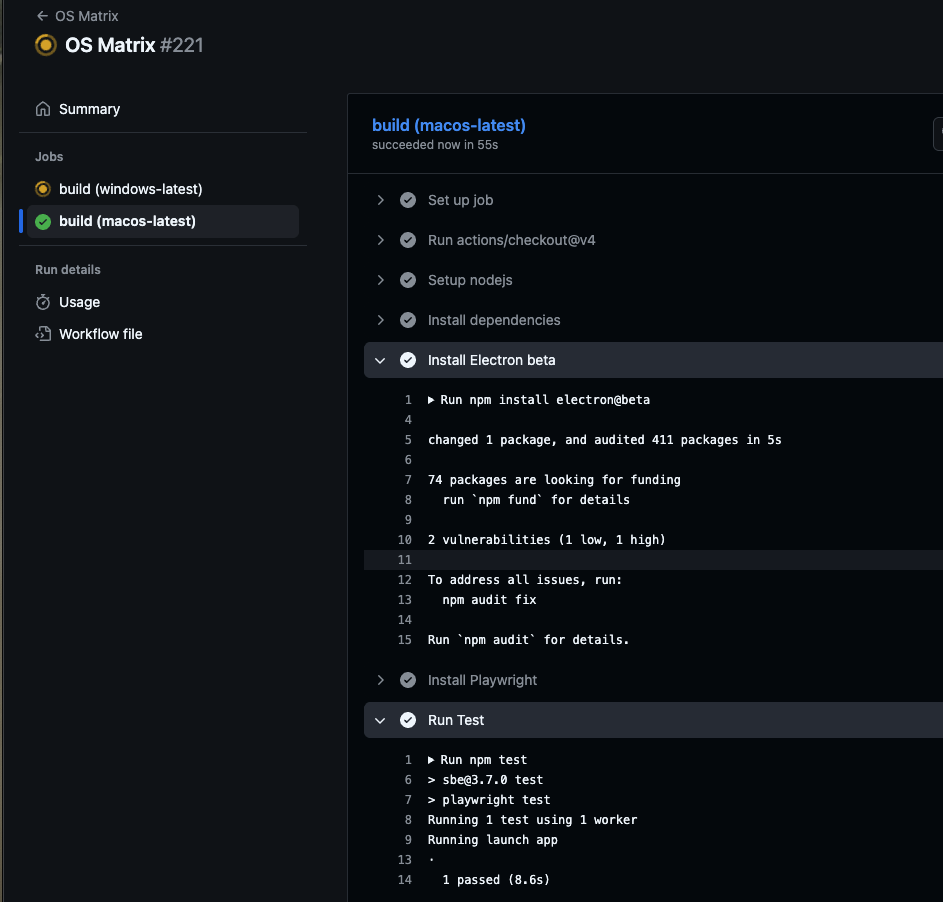Expand the Install dependencies step
Screen dimensions: 943x902
click(x=379, y=320)
